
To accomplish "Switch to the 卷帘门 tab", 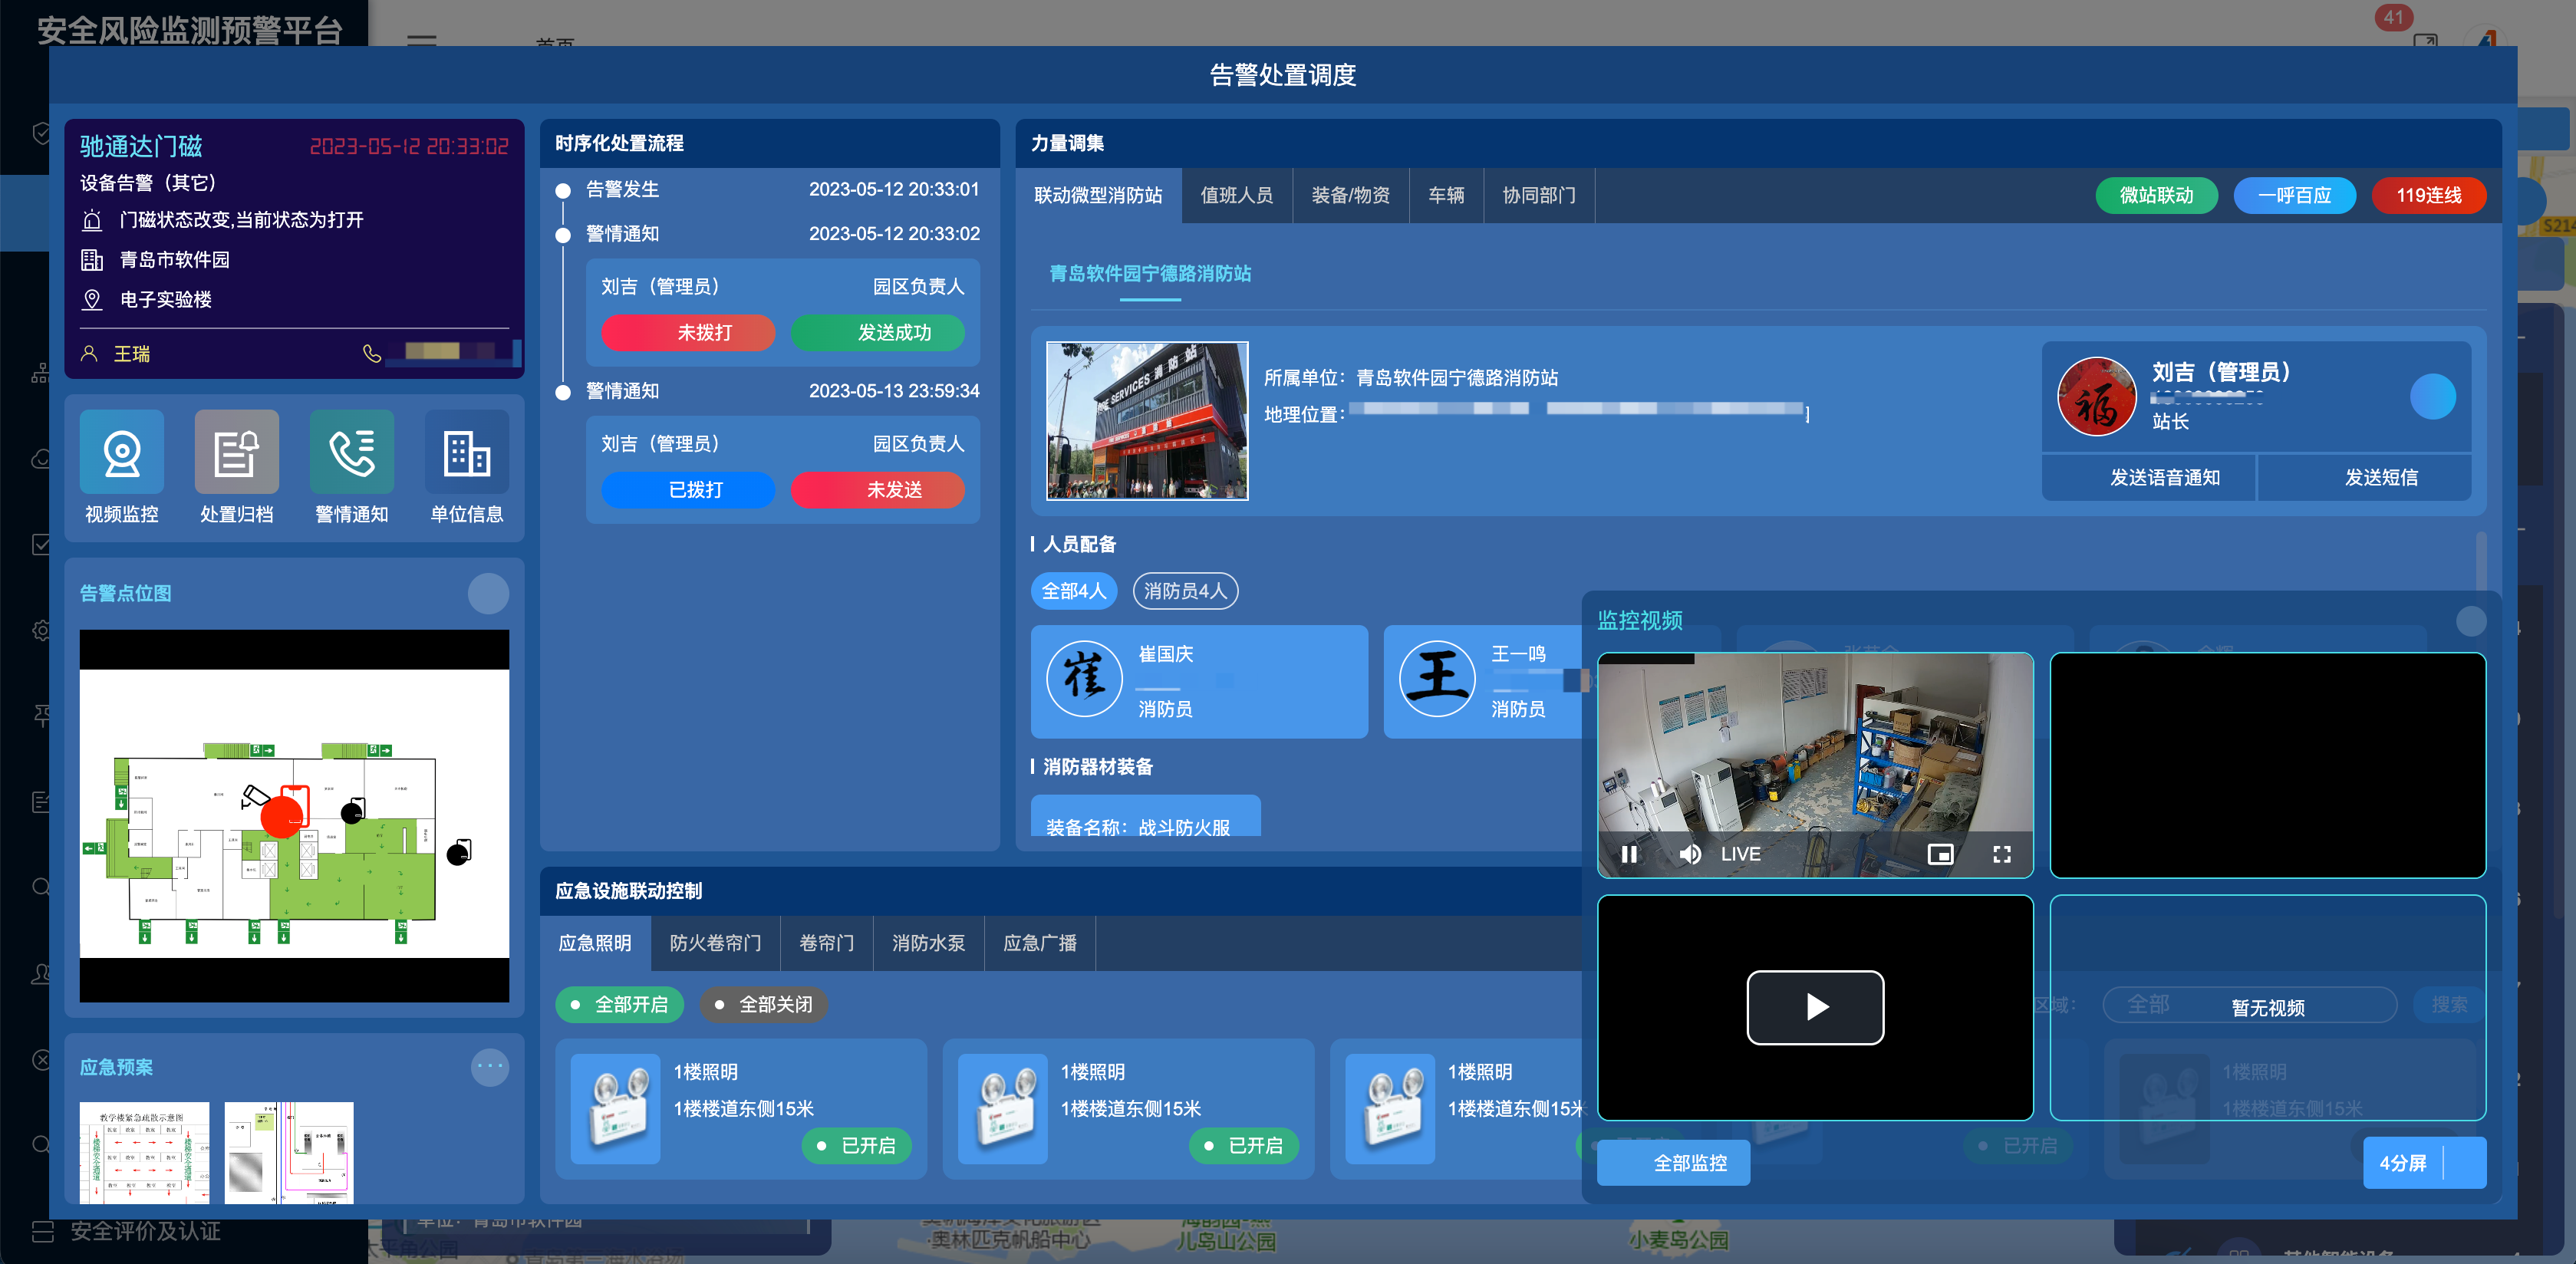I will coord(826,943).
